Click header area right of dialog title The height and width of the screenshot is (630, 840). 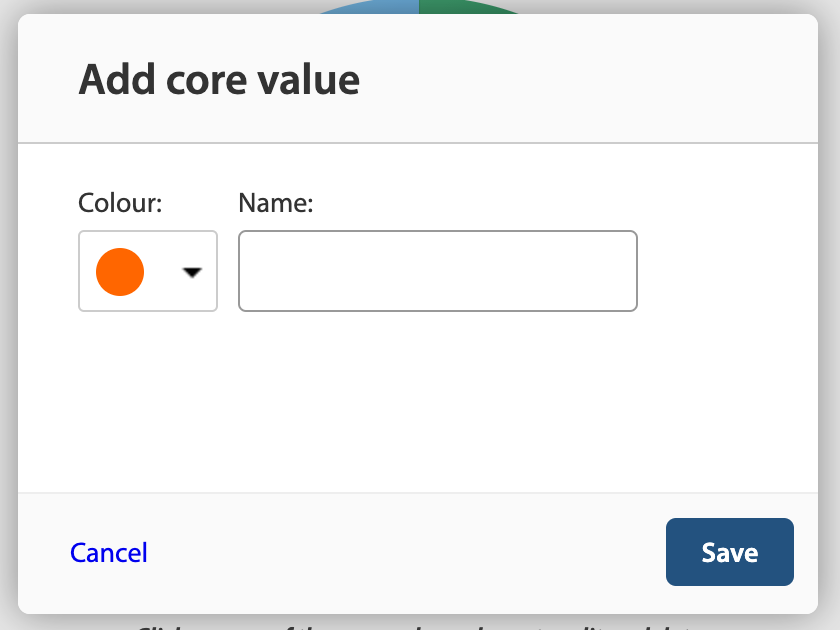click(x=589, y=79)
